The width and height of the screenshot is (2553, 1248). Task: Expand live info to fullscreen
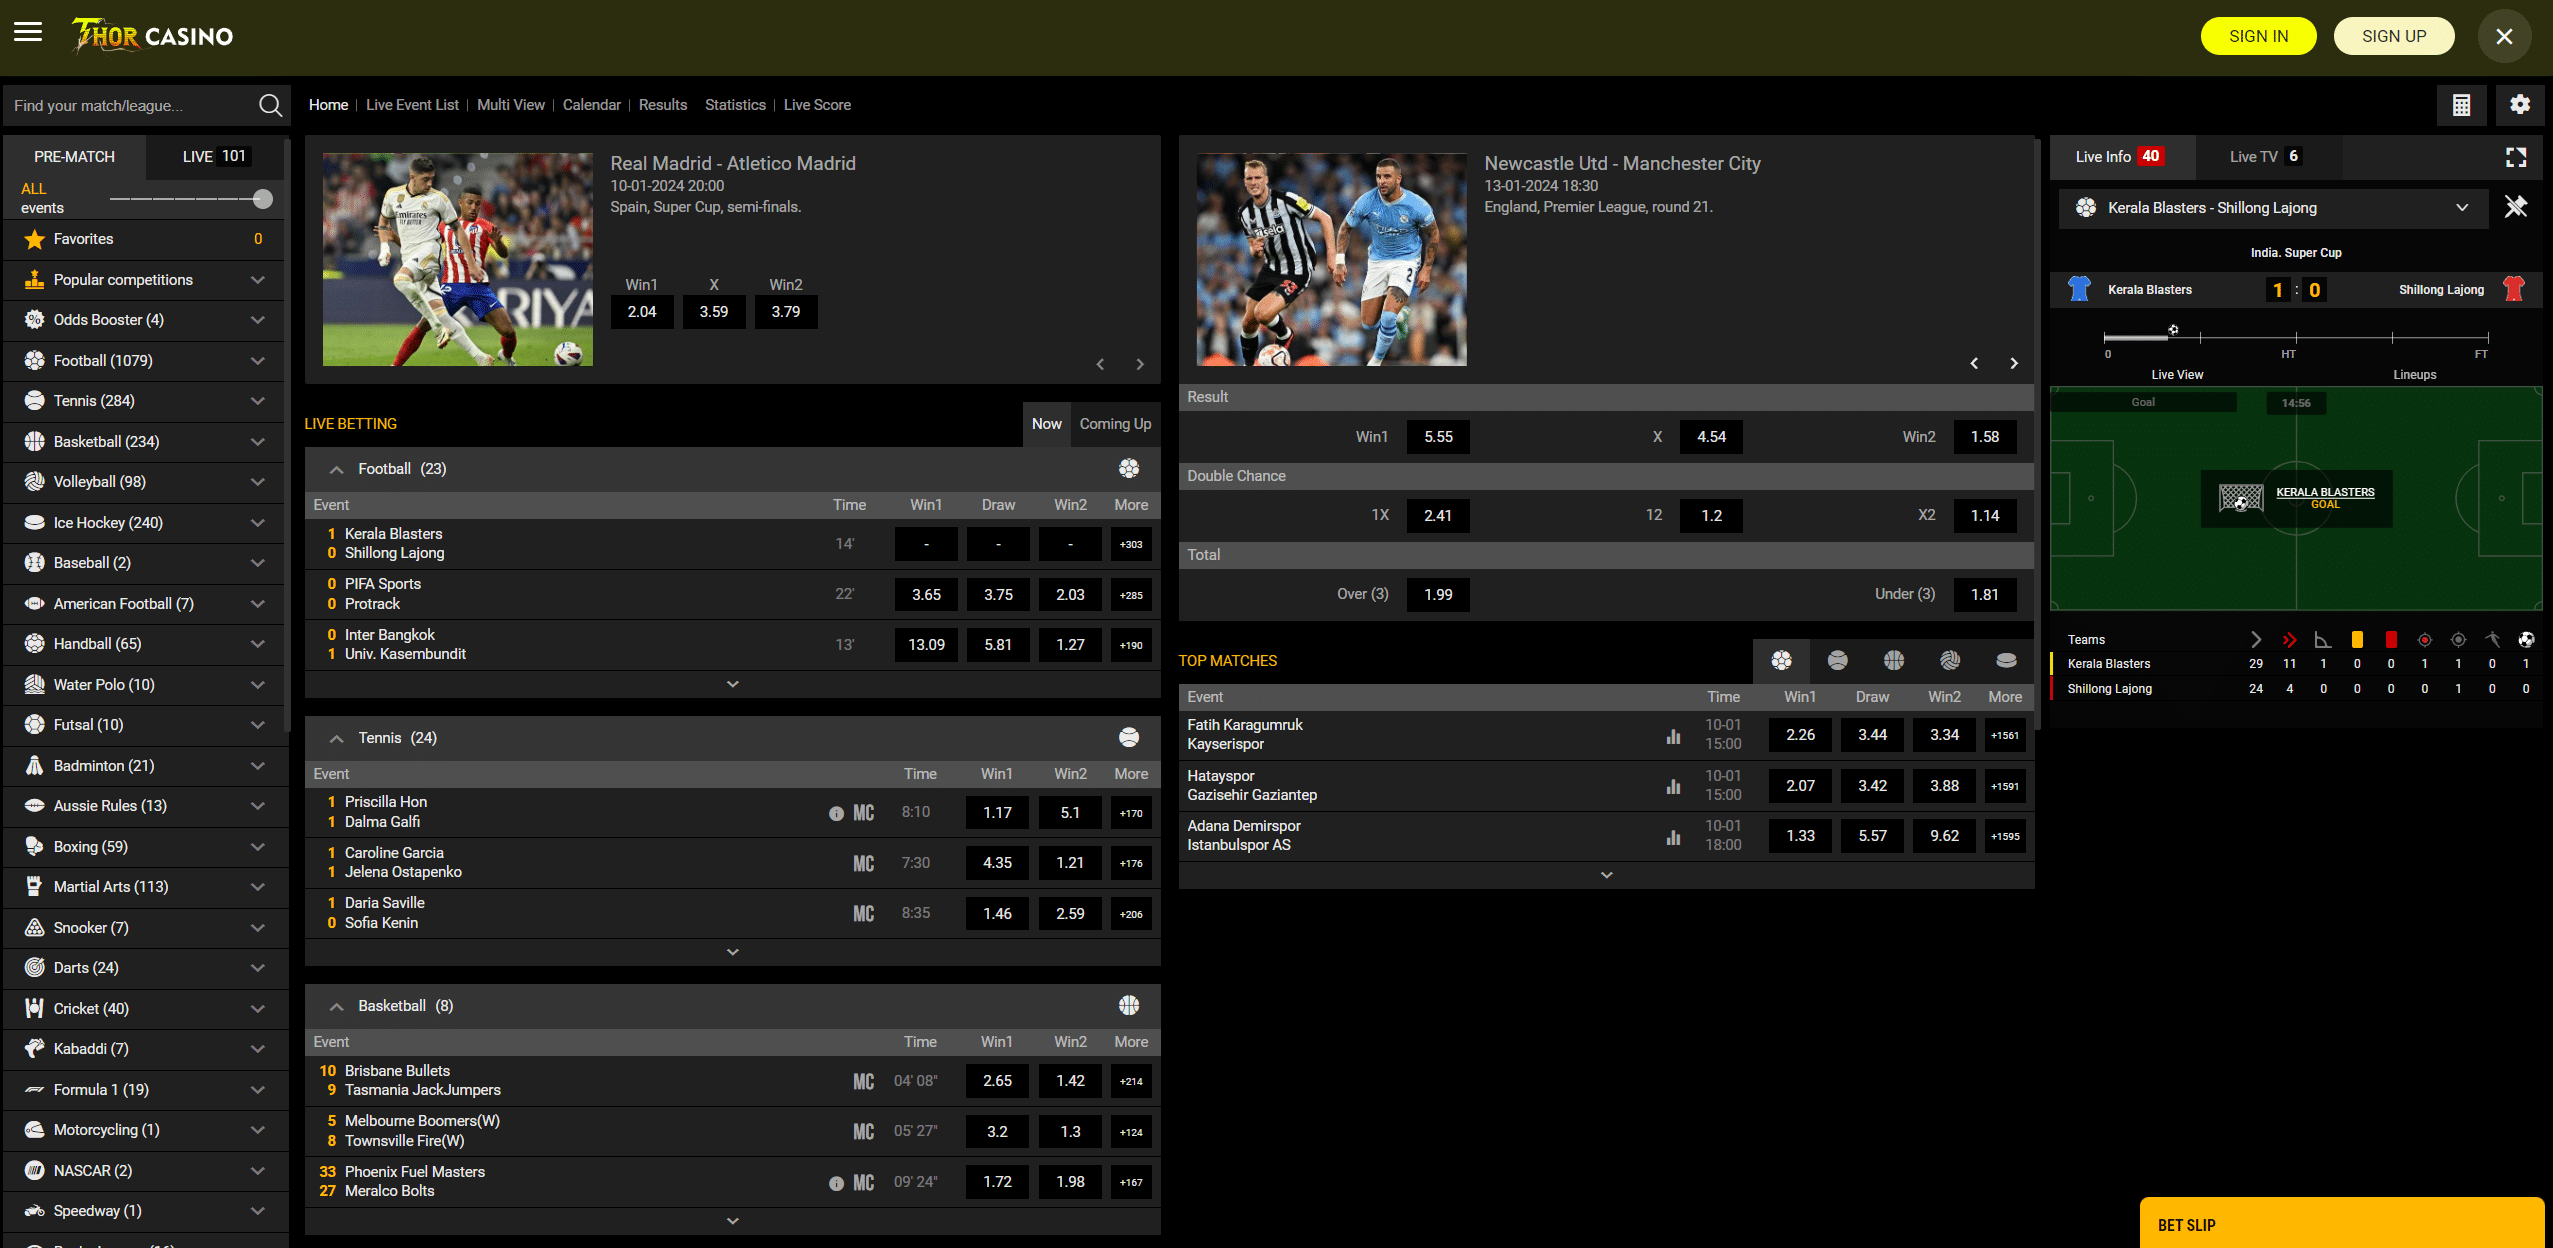pyautogui.click(x=2516, y=157)
